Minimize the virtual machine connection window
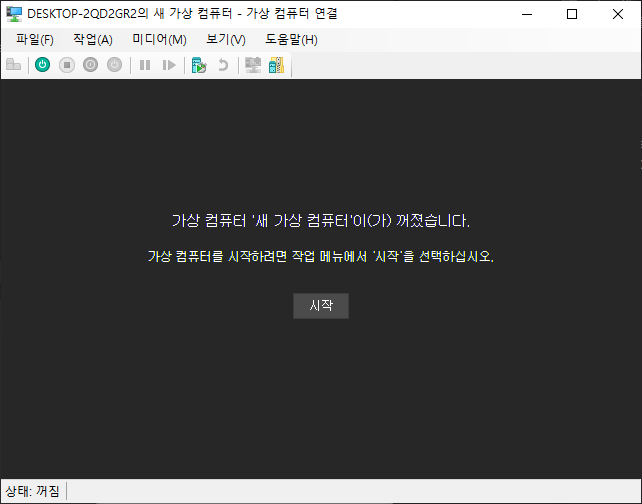Image resolution: width=642 pixels, height=504 pixels. click(x=527, y=14)
